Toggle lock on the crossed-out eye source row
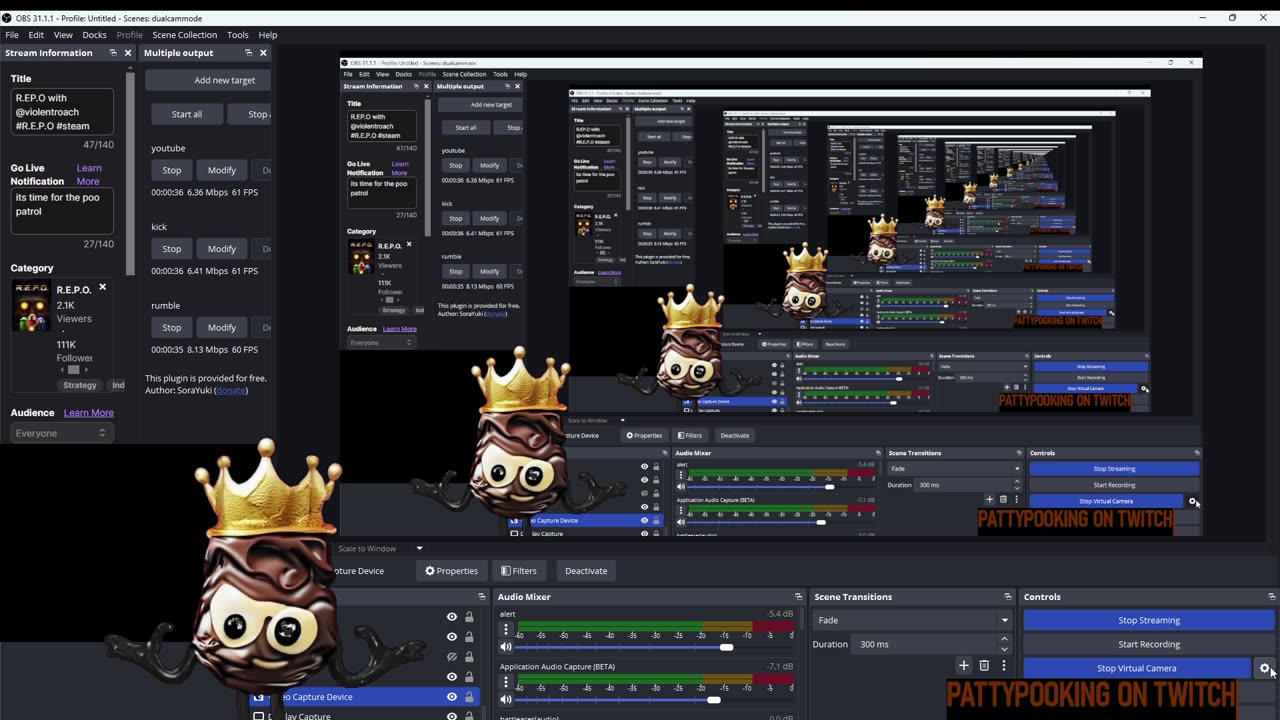The image size is (1280, 720). pos(469,657)
